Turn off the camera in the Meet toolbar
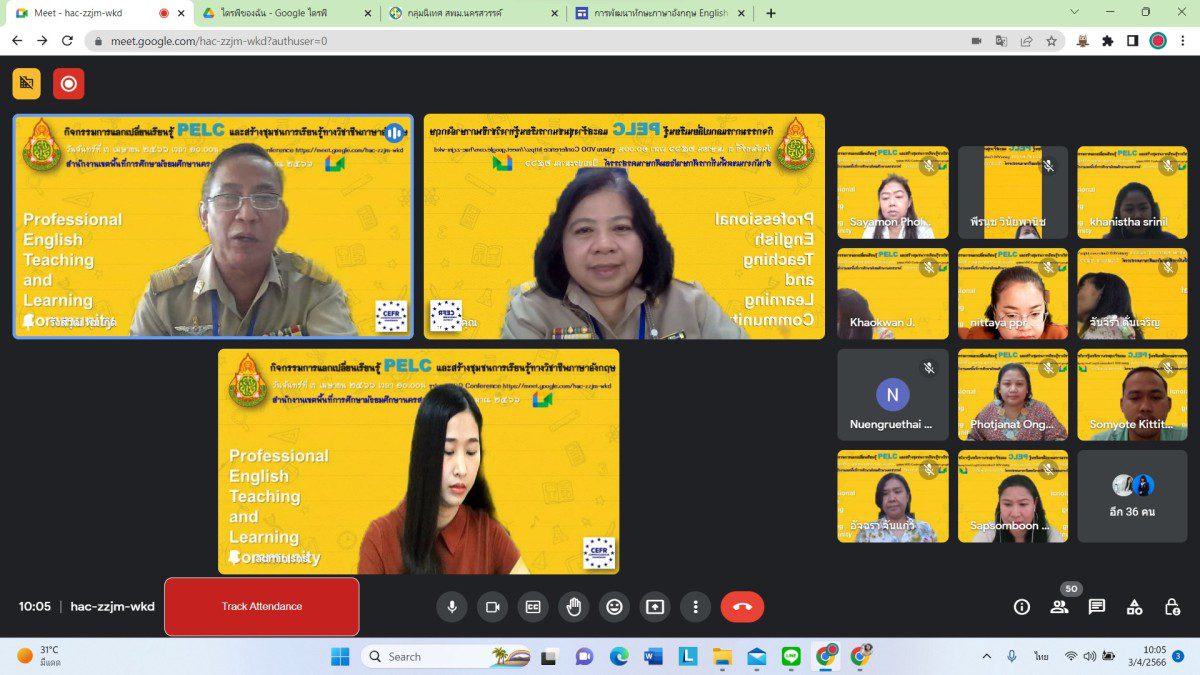The height and width of the screenshot is (675, 1200). pos(492,606)
